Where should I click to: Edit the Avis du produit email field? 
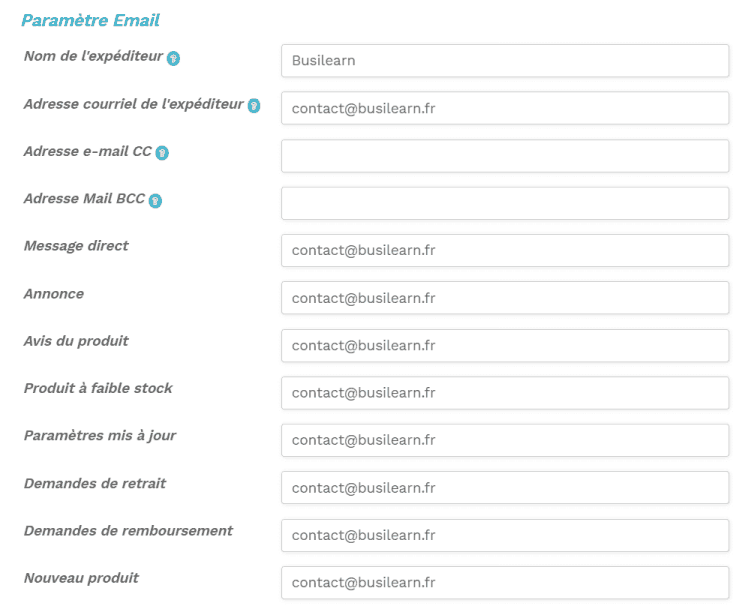point(505,345)
